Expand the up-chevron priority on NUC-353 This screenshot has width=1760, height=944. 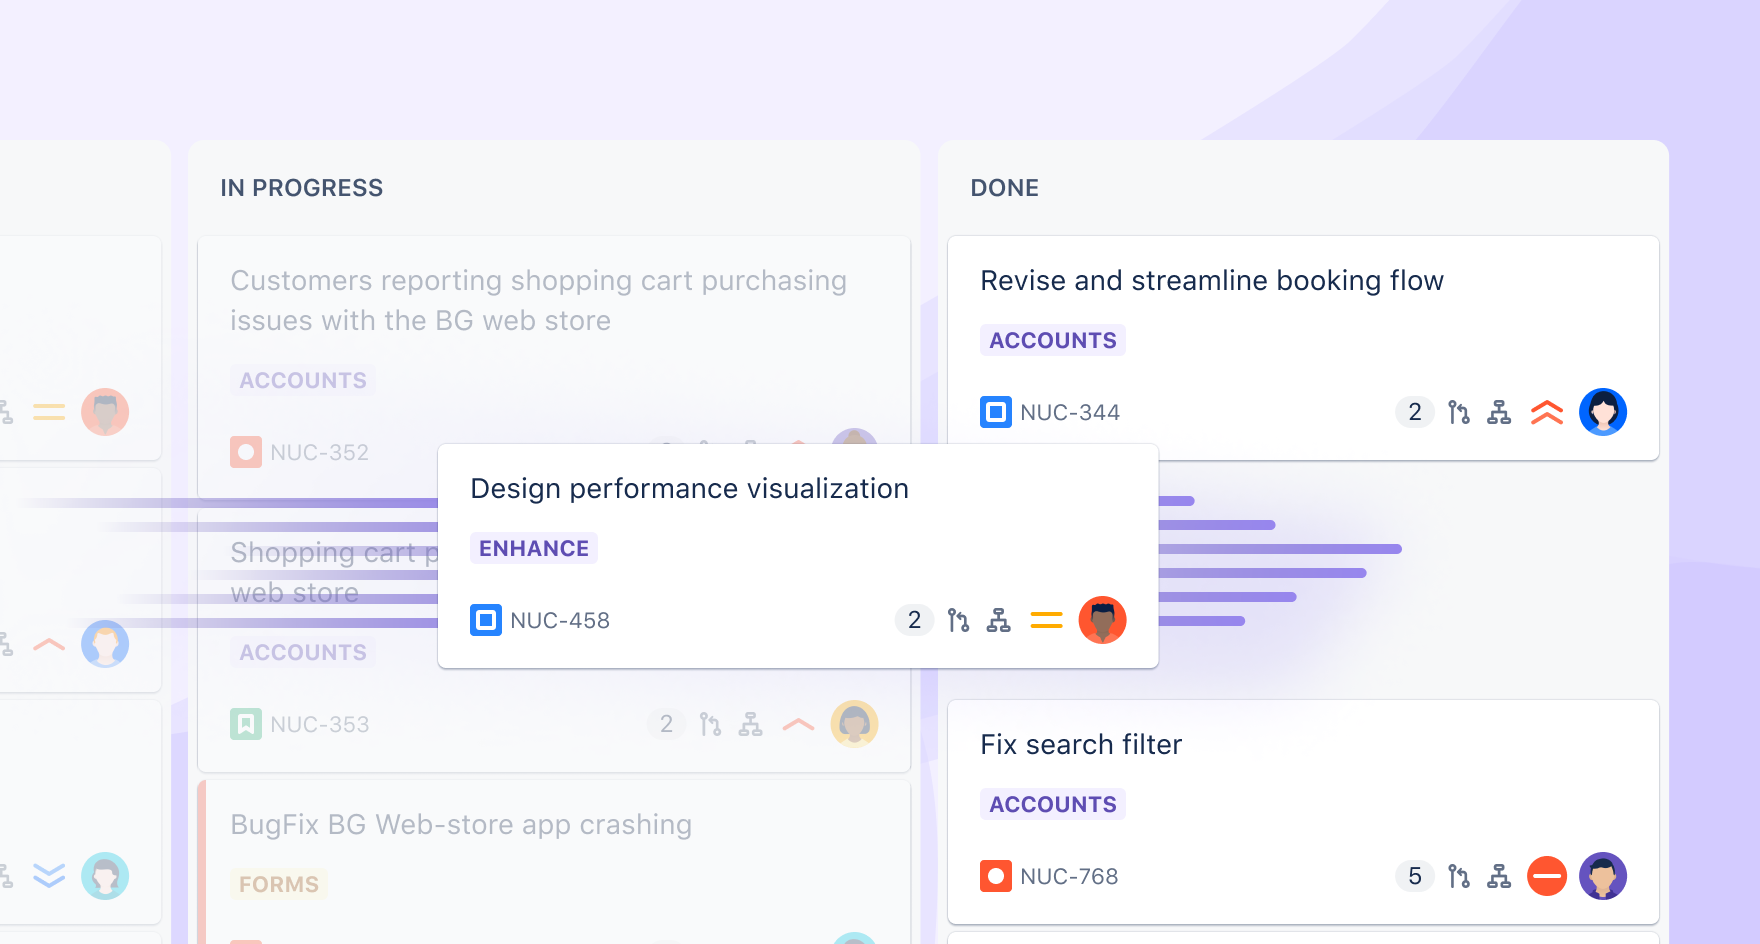(798, 724)
